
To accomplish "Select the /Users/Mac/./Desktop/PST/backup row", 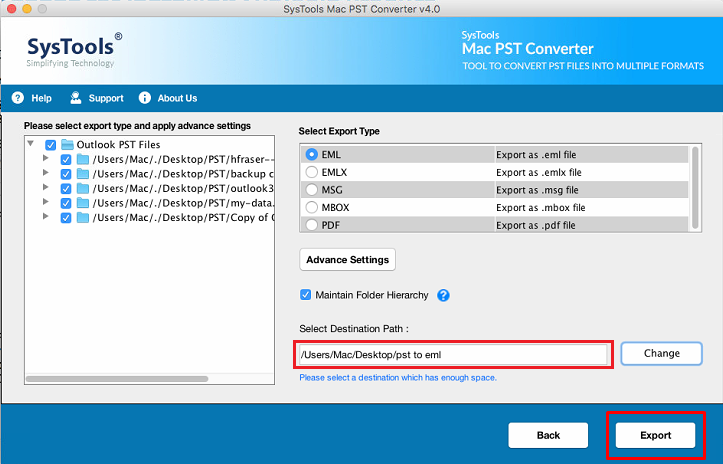I will tap(184, 174).
